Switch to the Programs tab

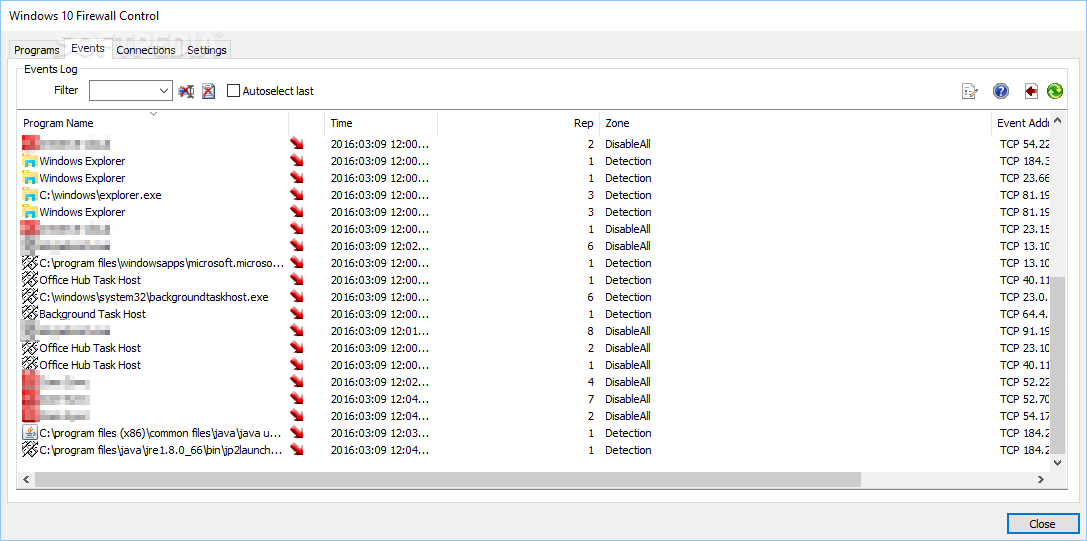(37, 50)
